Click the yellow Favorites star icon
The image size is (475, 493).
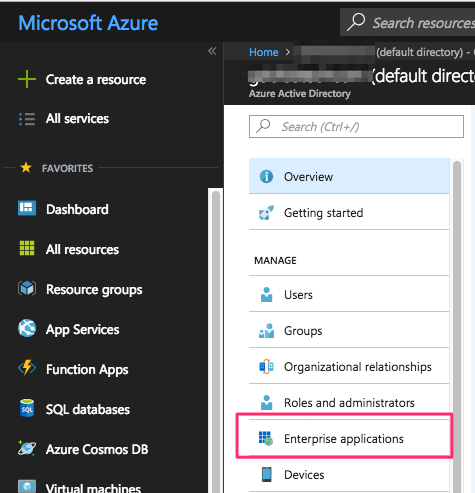[x=26, y=168]
